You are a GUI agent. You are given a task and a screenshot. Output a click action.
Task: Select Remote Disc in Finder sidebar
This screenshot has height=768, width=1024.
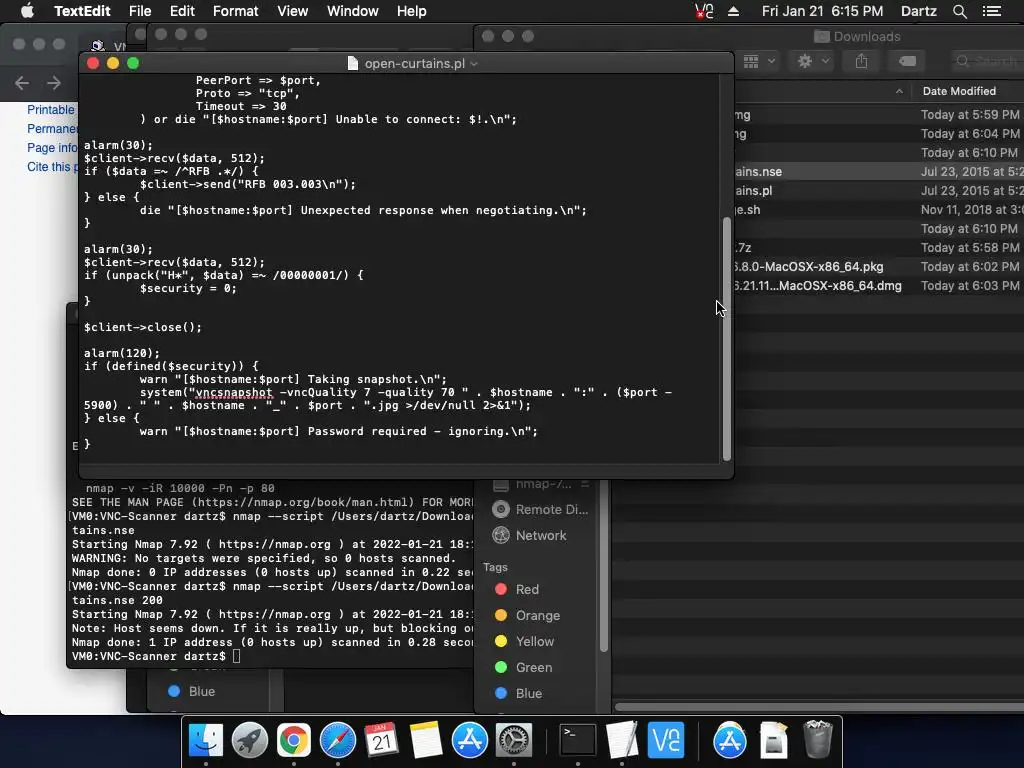click(540, 509)
